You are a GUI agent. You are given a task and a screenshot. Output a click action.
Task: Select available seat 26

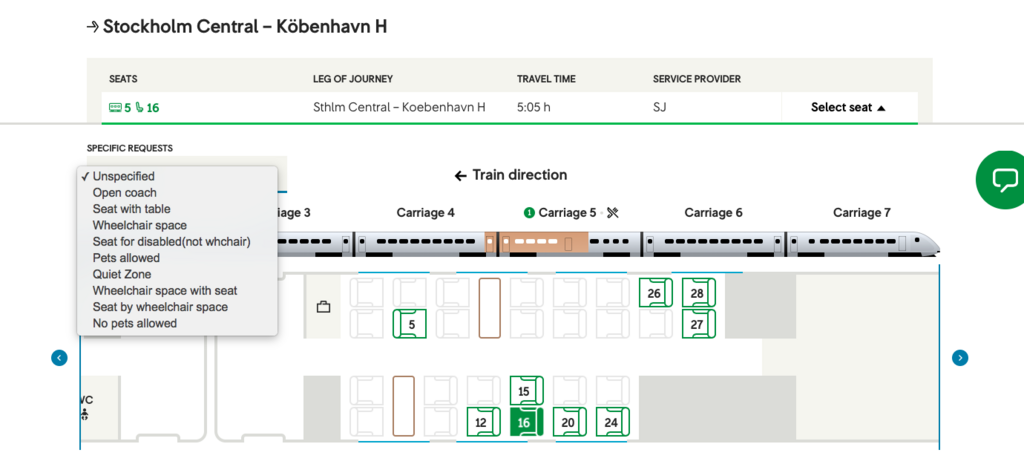(x=654, y=293)
